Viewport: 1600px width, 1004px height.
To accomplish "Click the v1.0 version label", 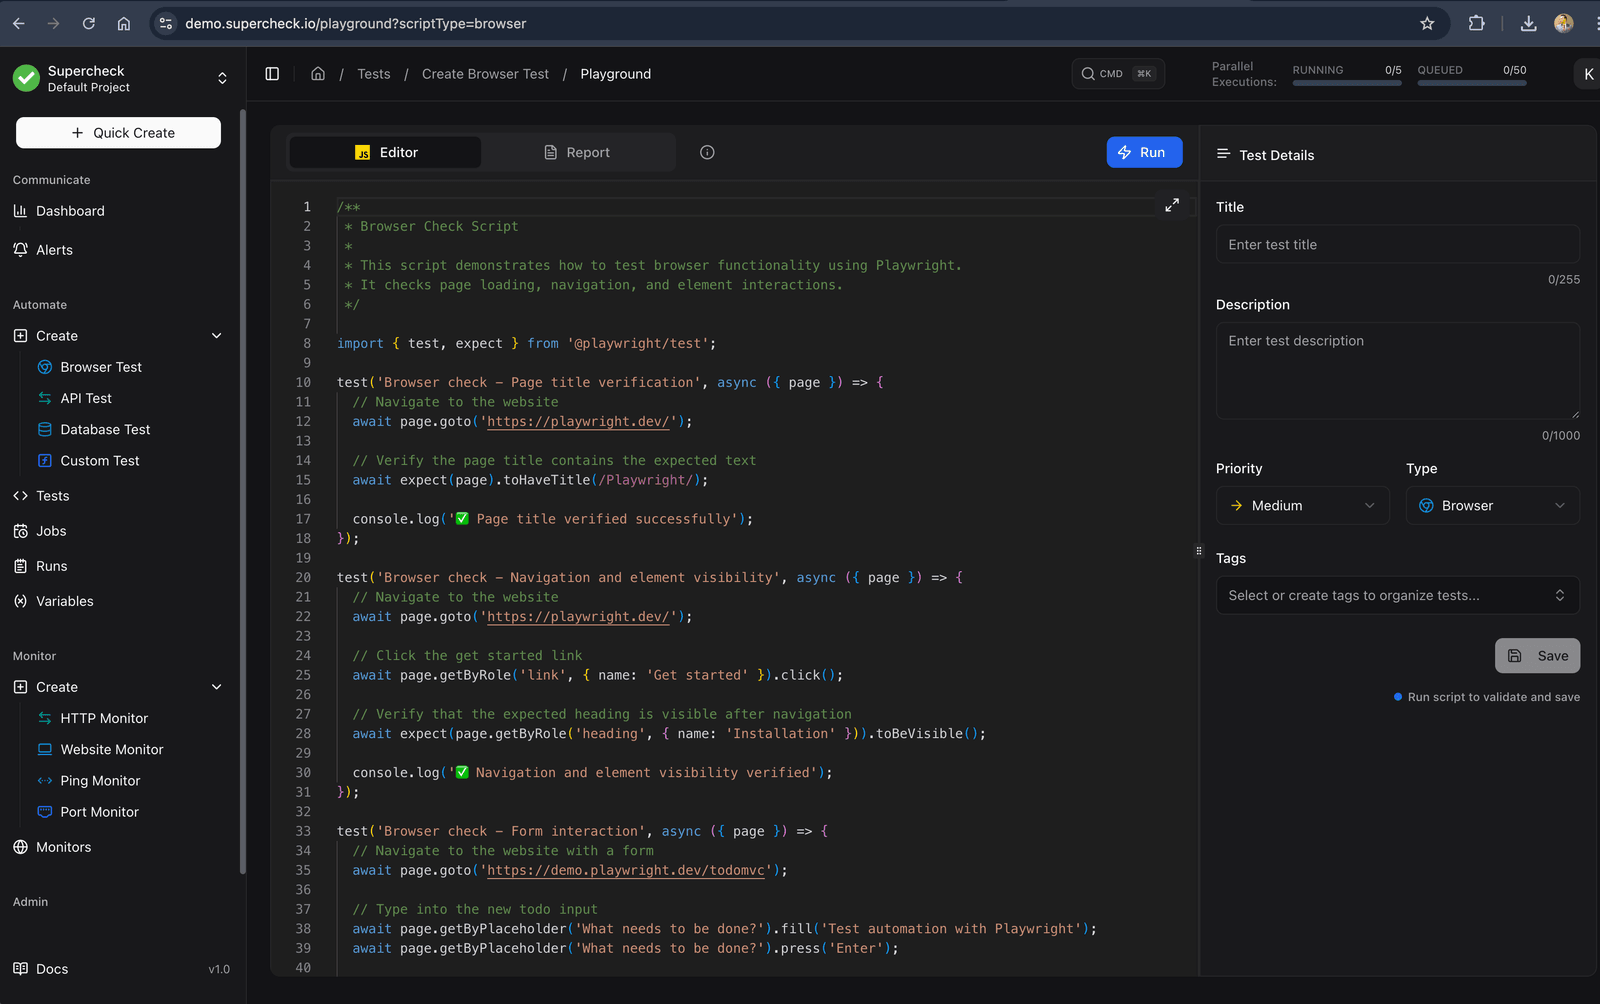I will tap(219, 969).
